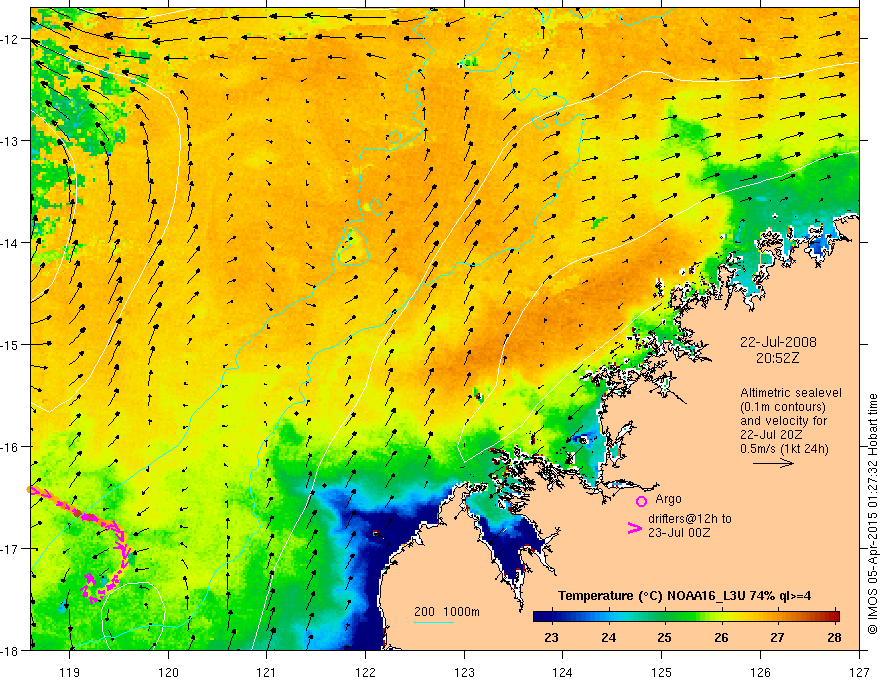The image size is (880, 680).
Task: Click the 'Argo' legend label
Action: coord(668,499)
